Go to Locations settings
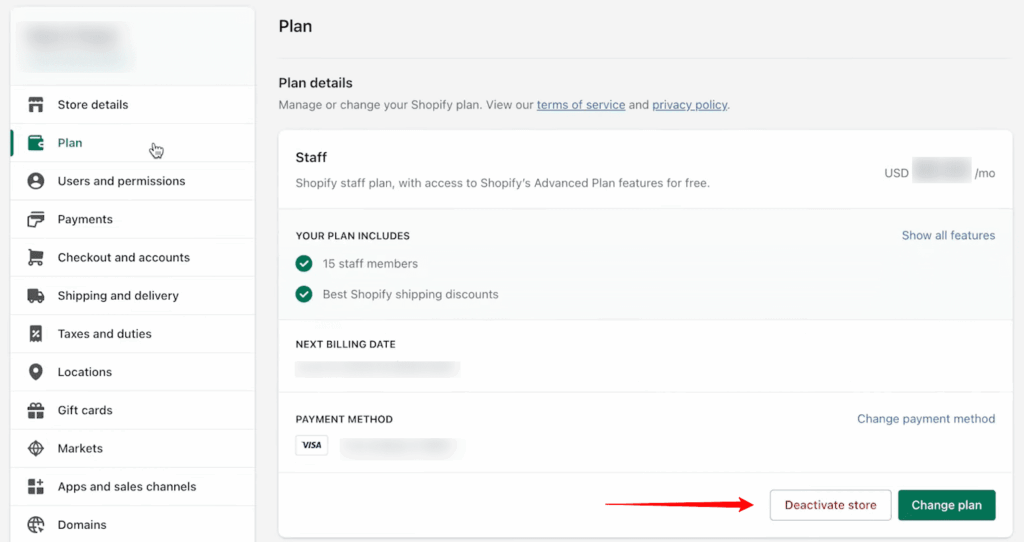The height and width of the screenshot is (542, 1024). pyautogui.click(x=133, y=372)
